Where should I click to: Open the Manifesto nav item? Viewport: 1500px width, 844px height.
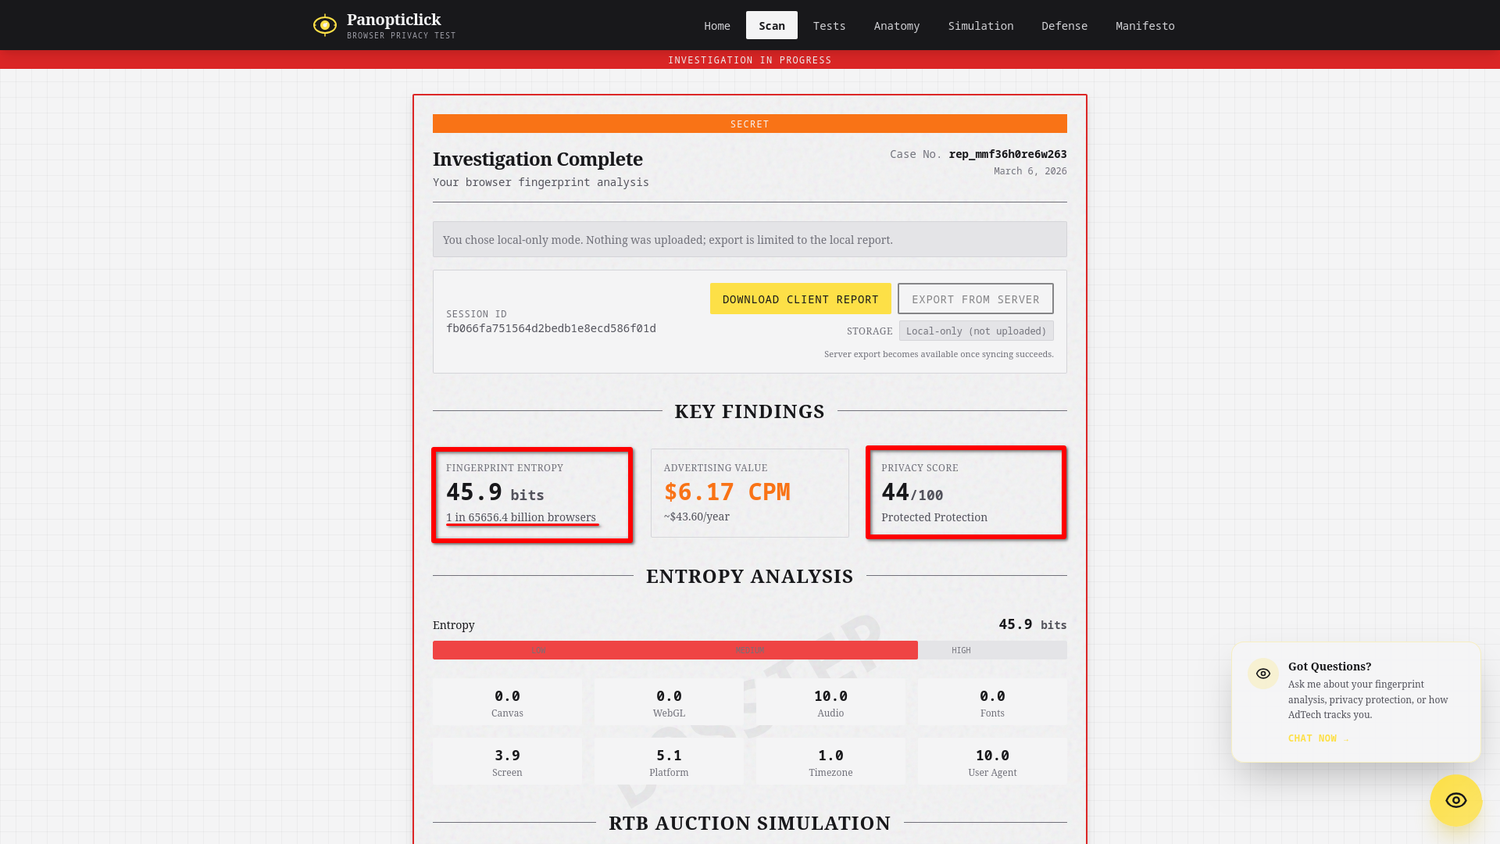pyautogui.click(x=1145, y=25)
